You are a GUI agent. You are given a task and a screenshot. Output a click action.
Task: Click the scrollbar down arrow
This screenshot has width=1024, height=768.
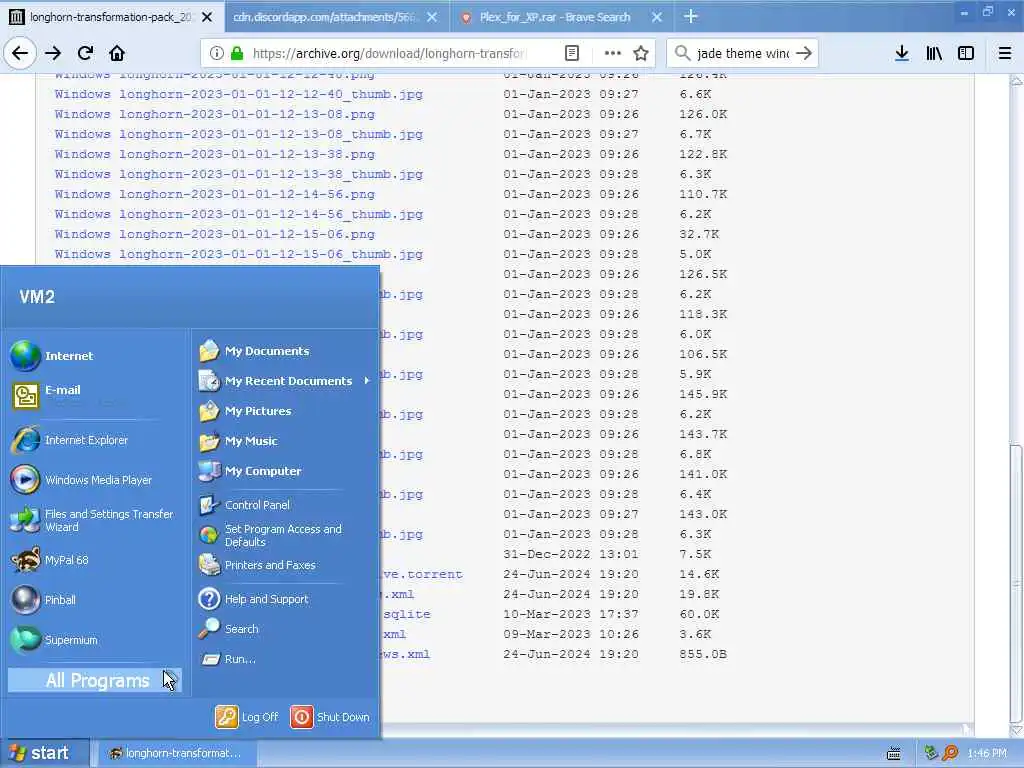click(1016, 731)
